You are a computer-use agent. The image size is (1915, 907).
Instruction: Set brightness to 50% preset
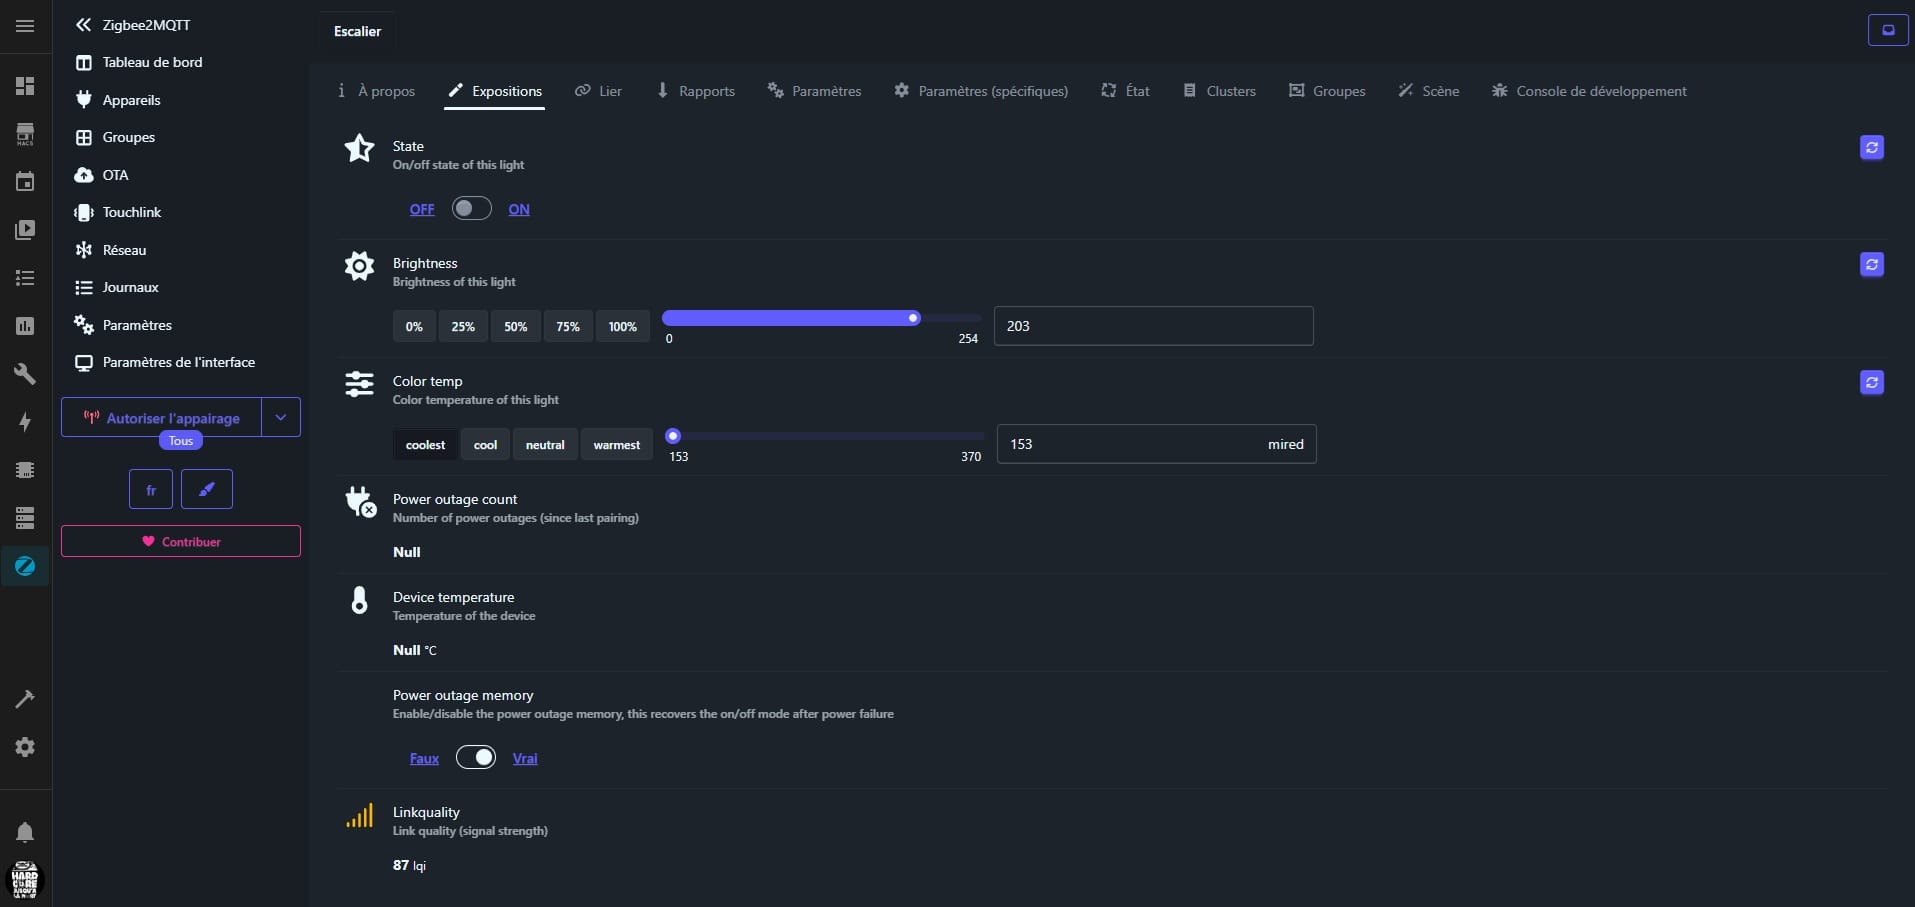515,327
